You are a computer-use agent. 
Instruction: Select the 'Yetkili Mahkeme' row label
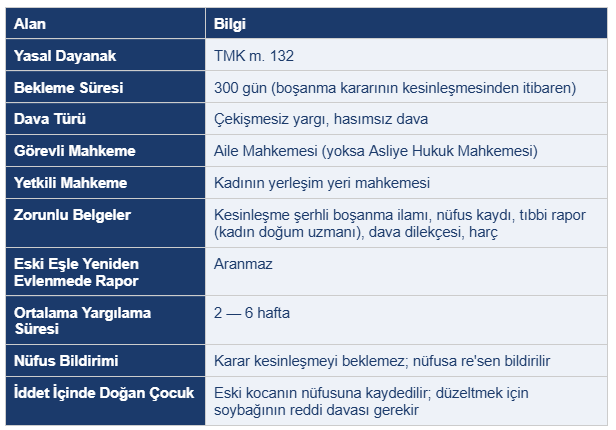(x=70, y=183)
